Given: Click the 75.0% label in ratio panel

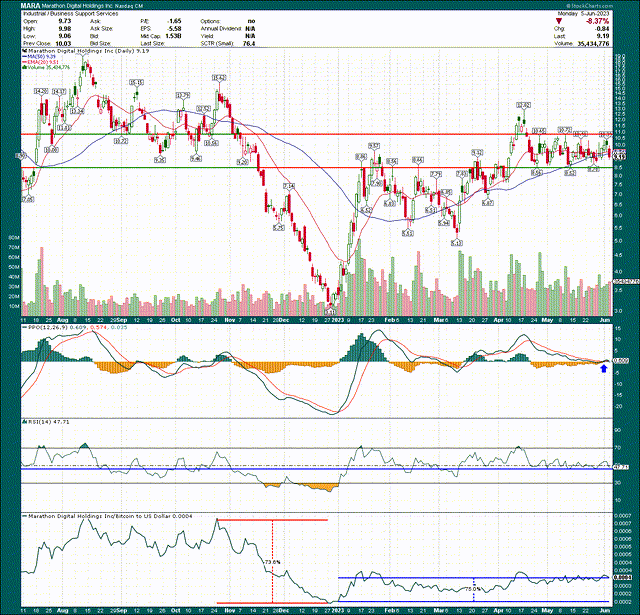Looking at the screenshot, I should pyautogui.click(x=473, y=589).
